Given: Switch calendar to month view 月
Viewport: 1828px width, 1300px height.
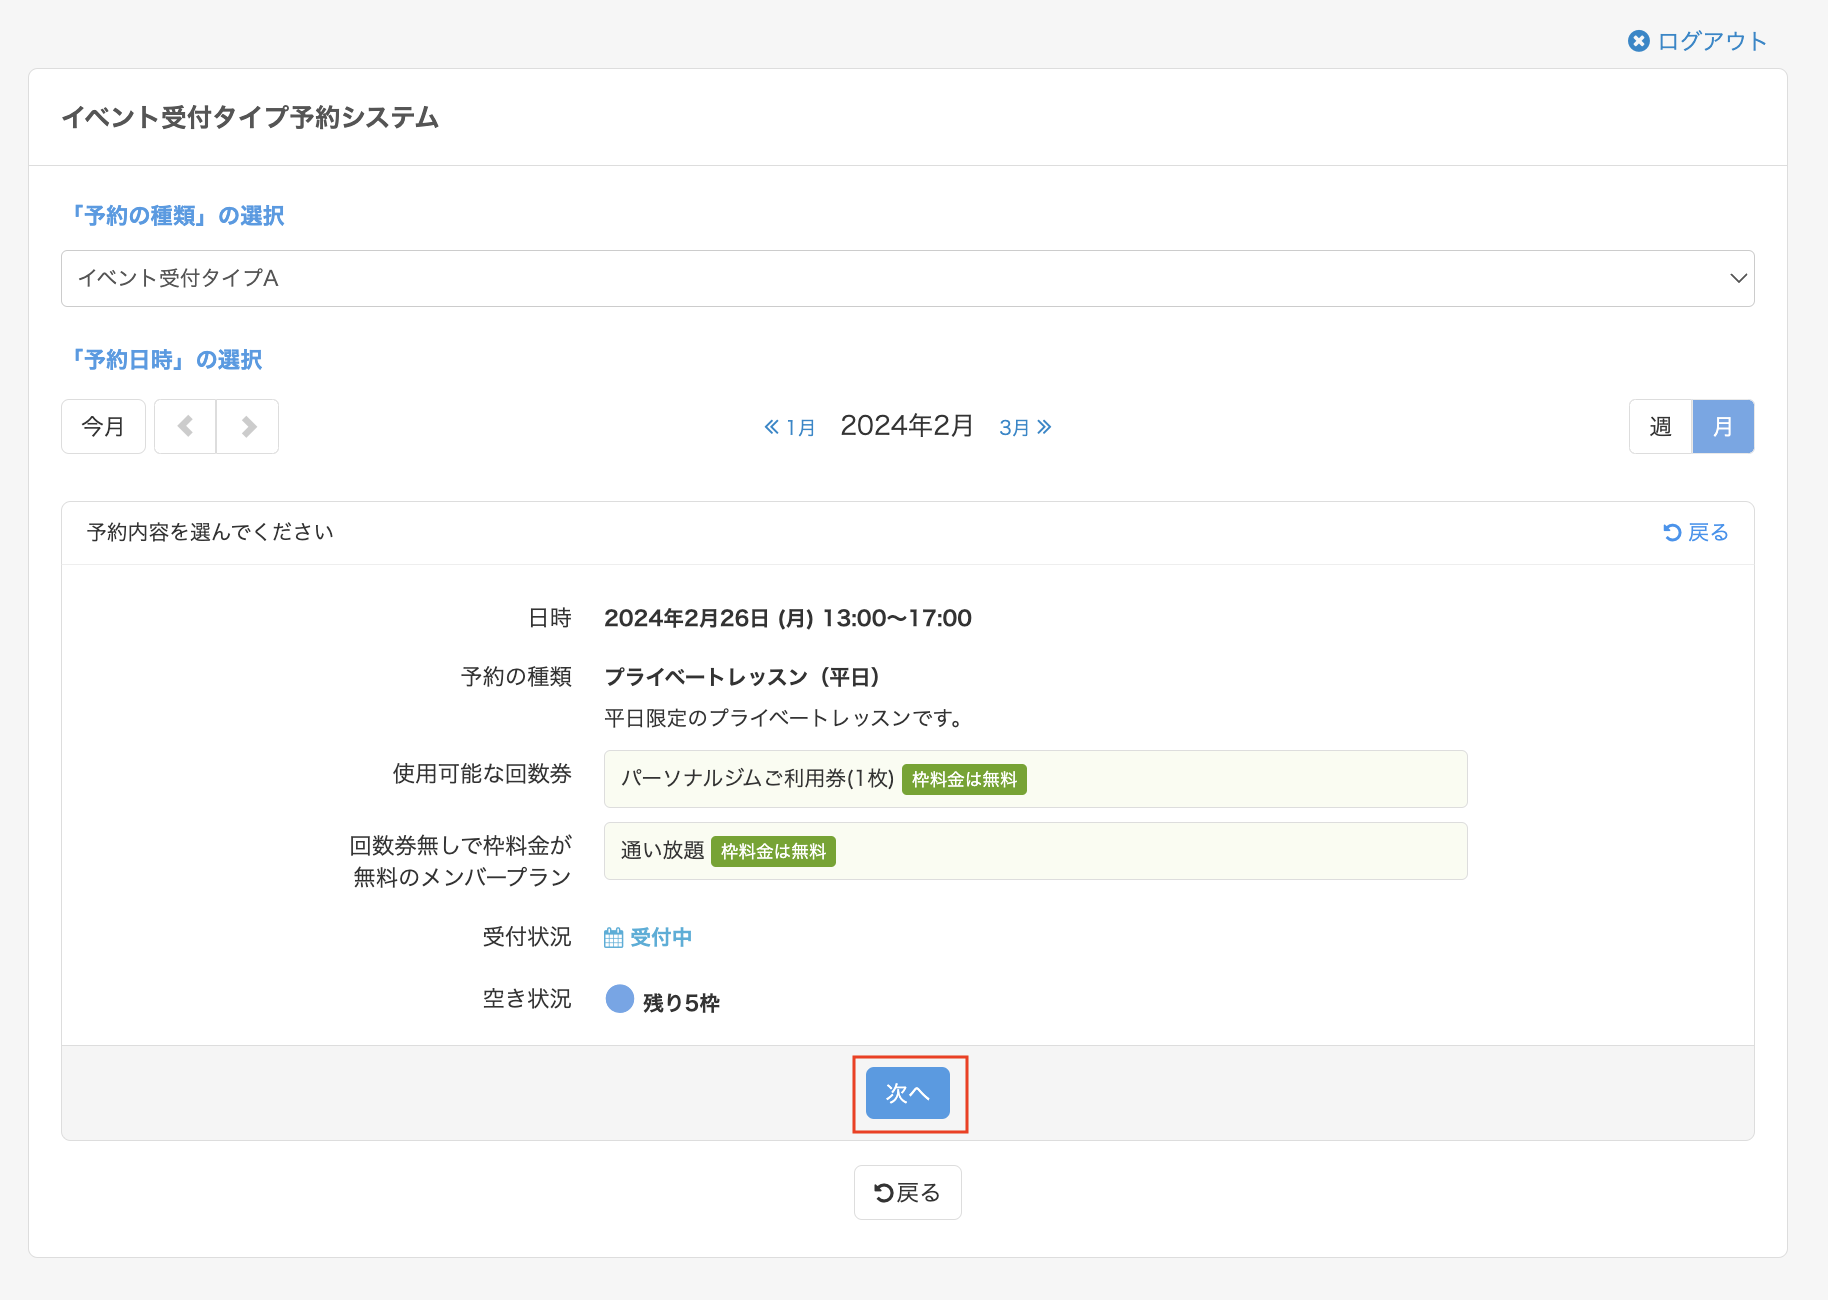Looking at the screenshot, I should [x=1722, y=427].
